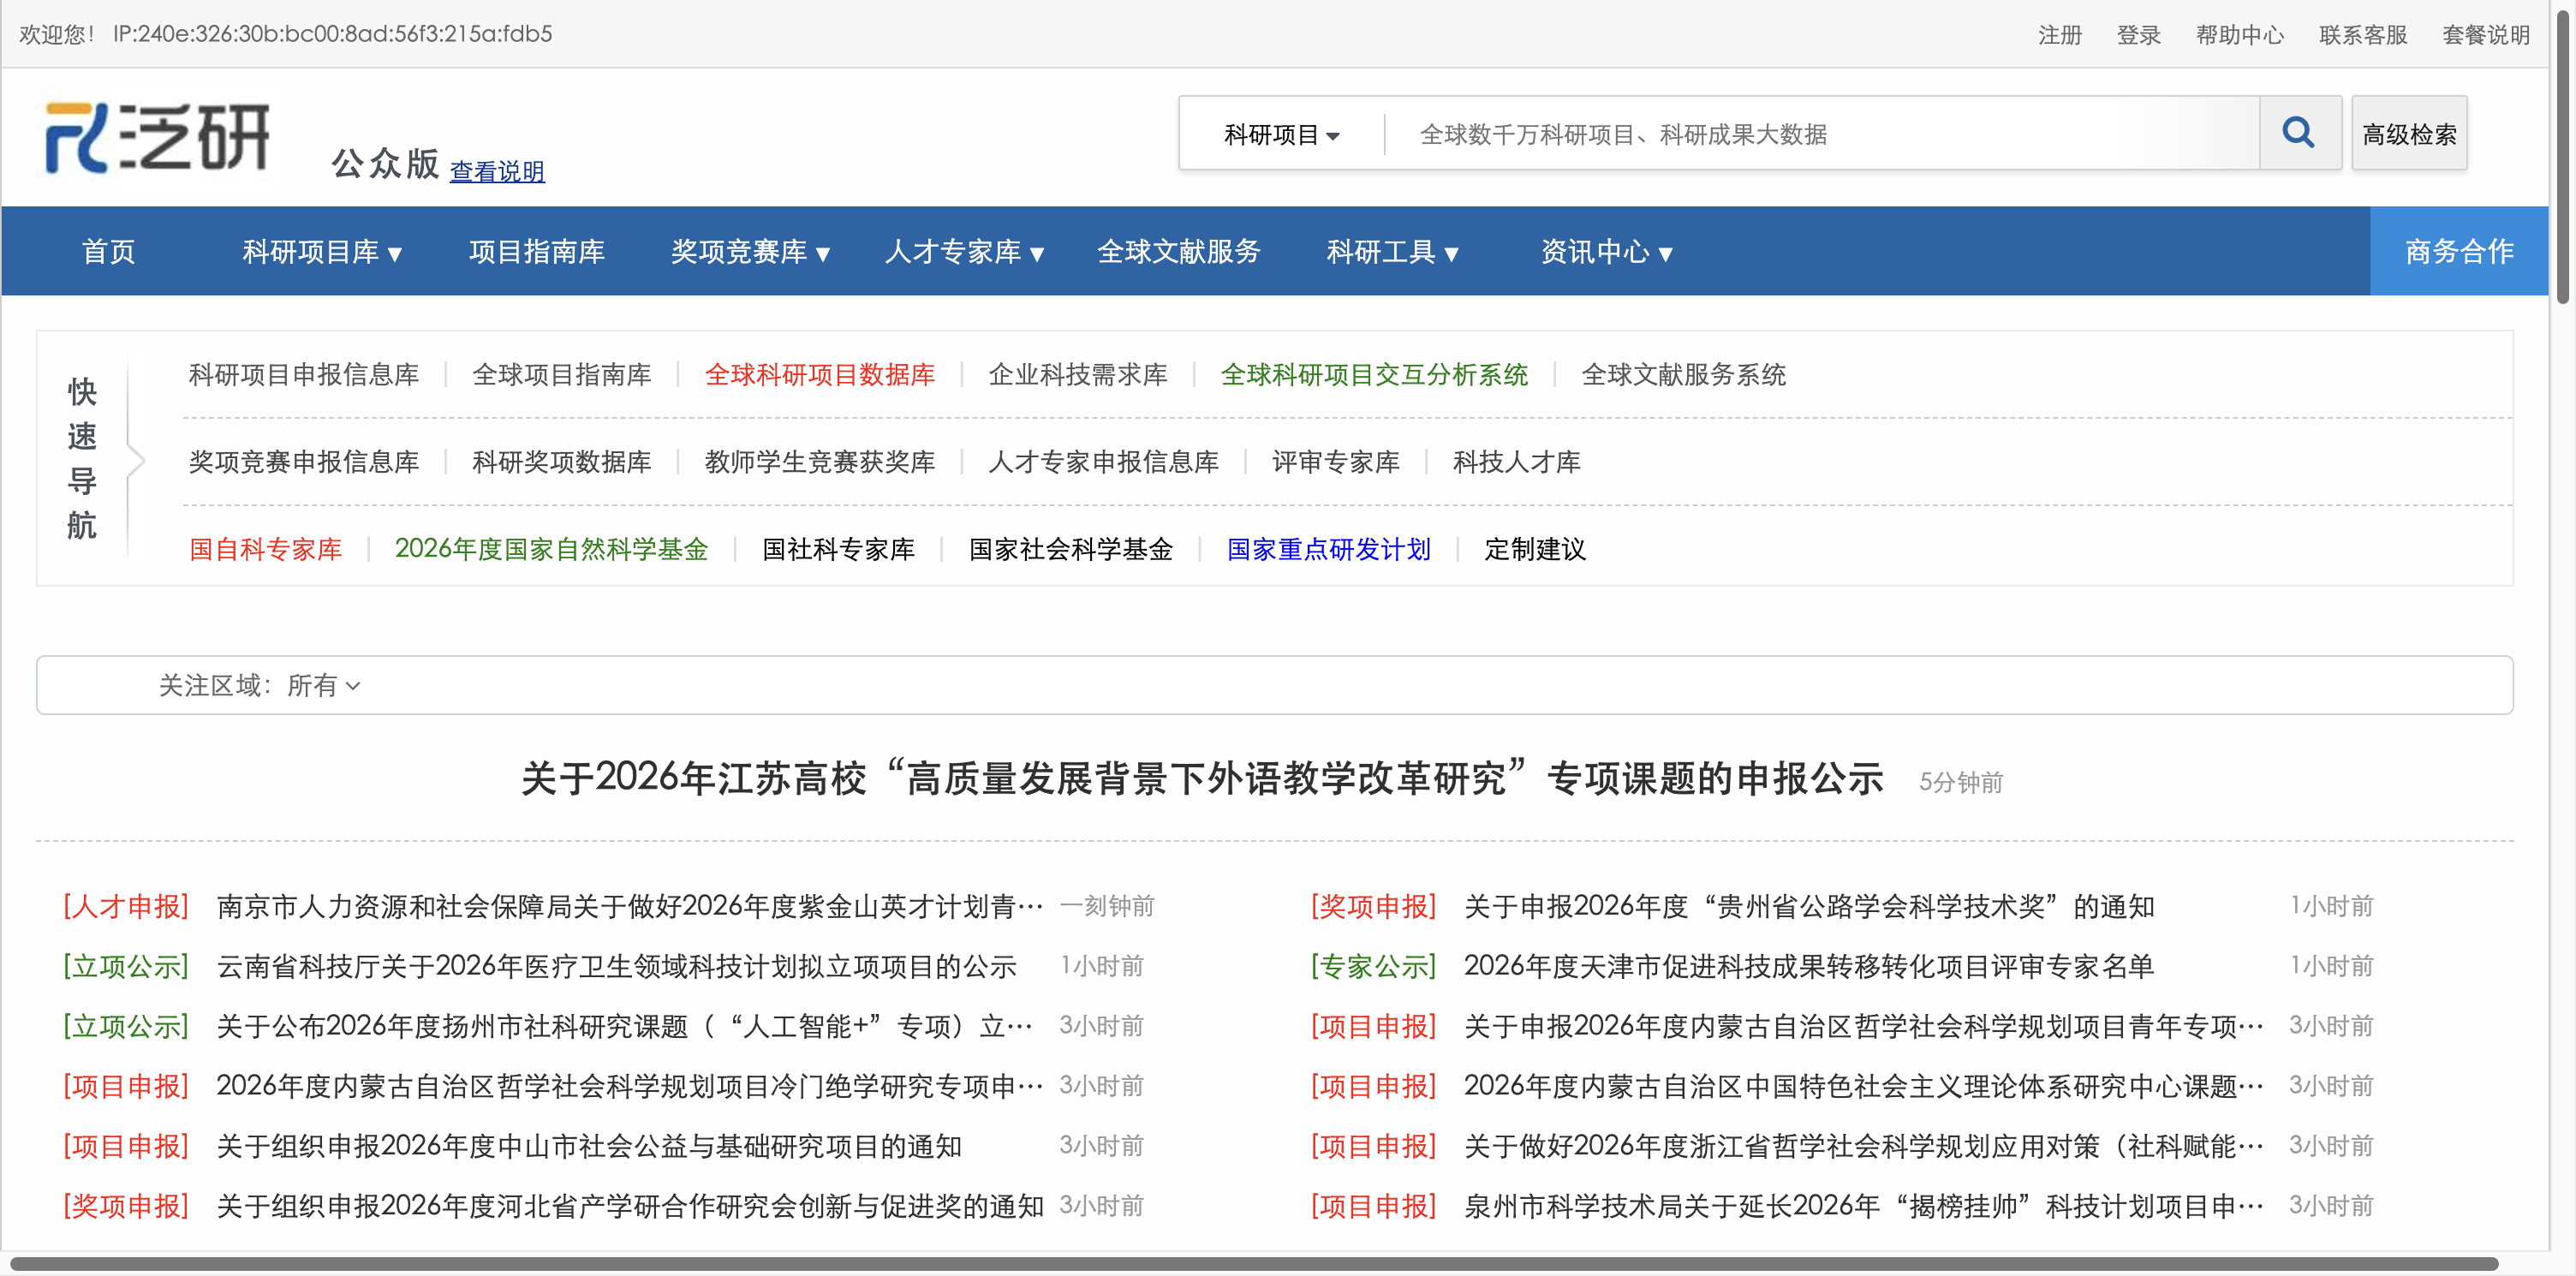2576x1276 pixels.
Task: Open 国家重点研发计划 blue link
Action: (1329, 548)
